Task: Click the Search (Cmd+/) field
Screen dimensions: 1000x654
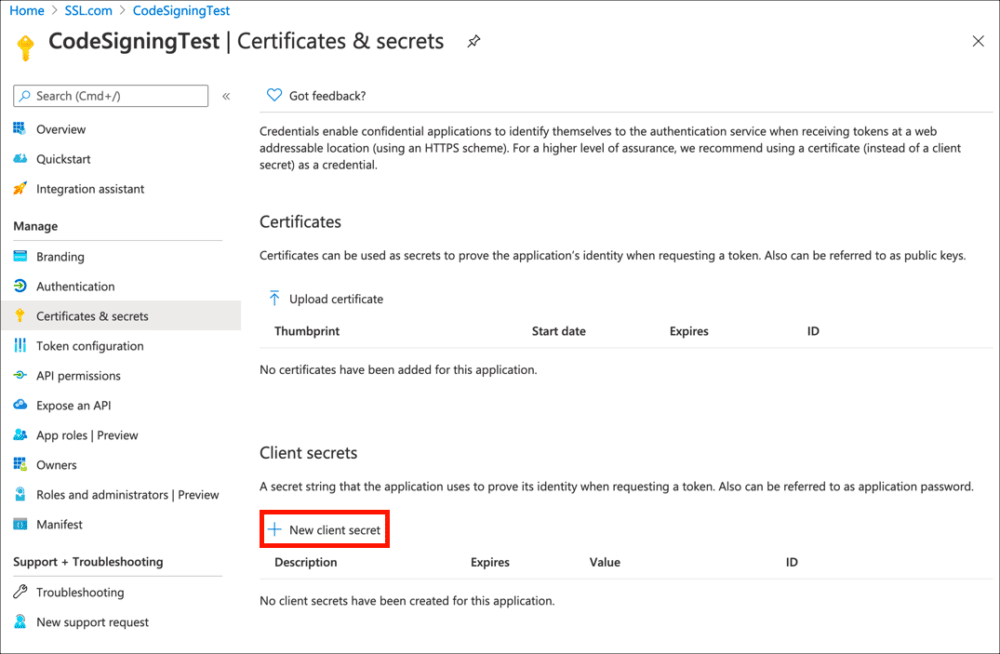Action: coord(110,96)
